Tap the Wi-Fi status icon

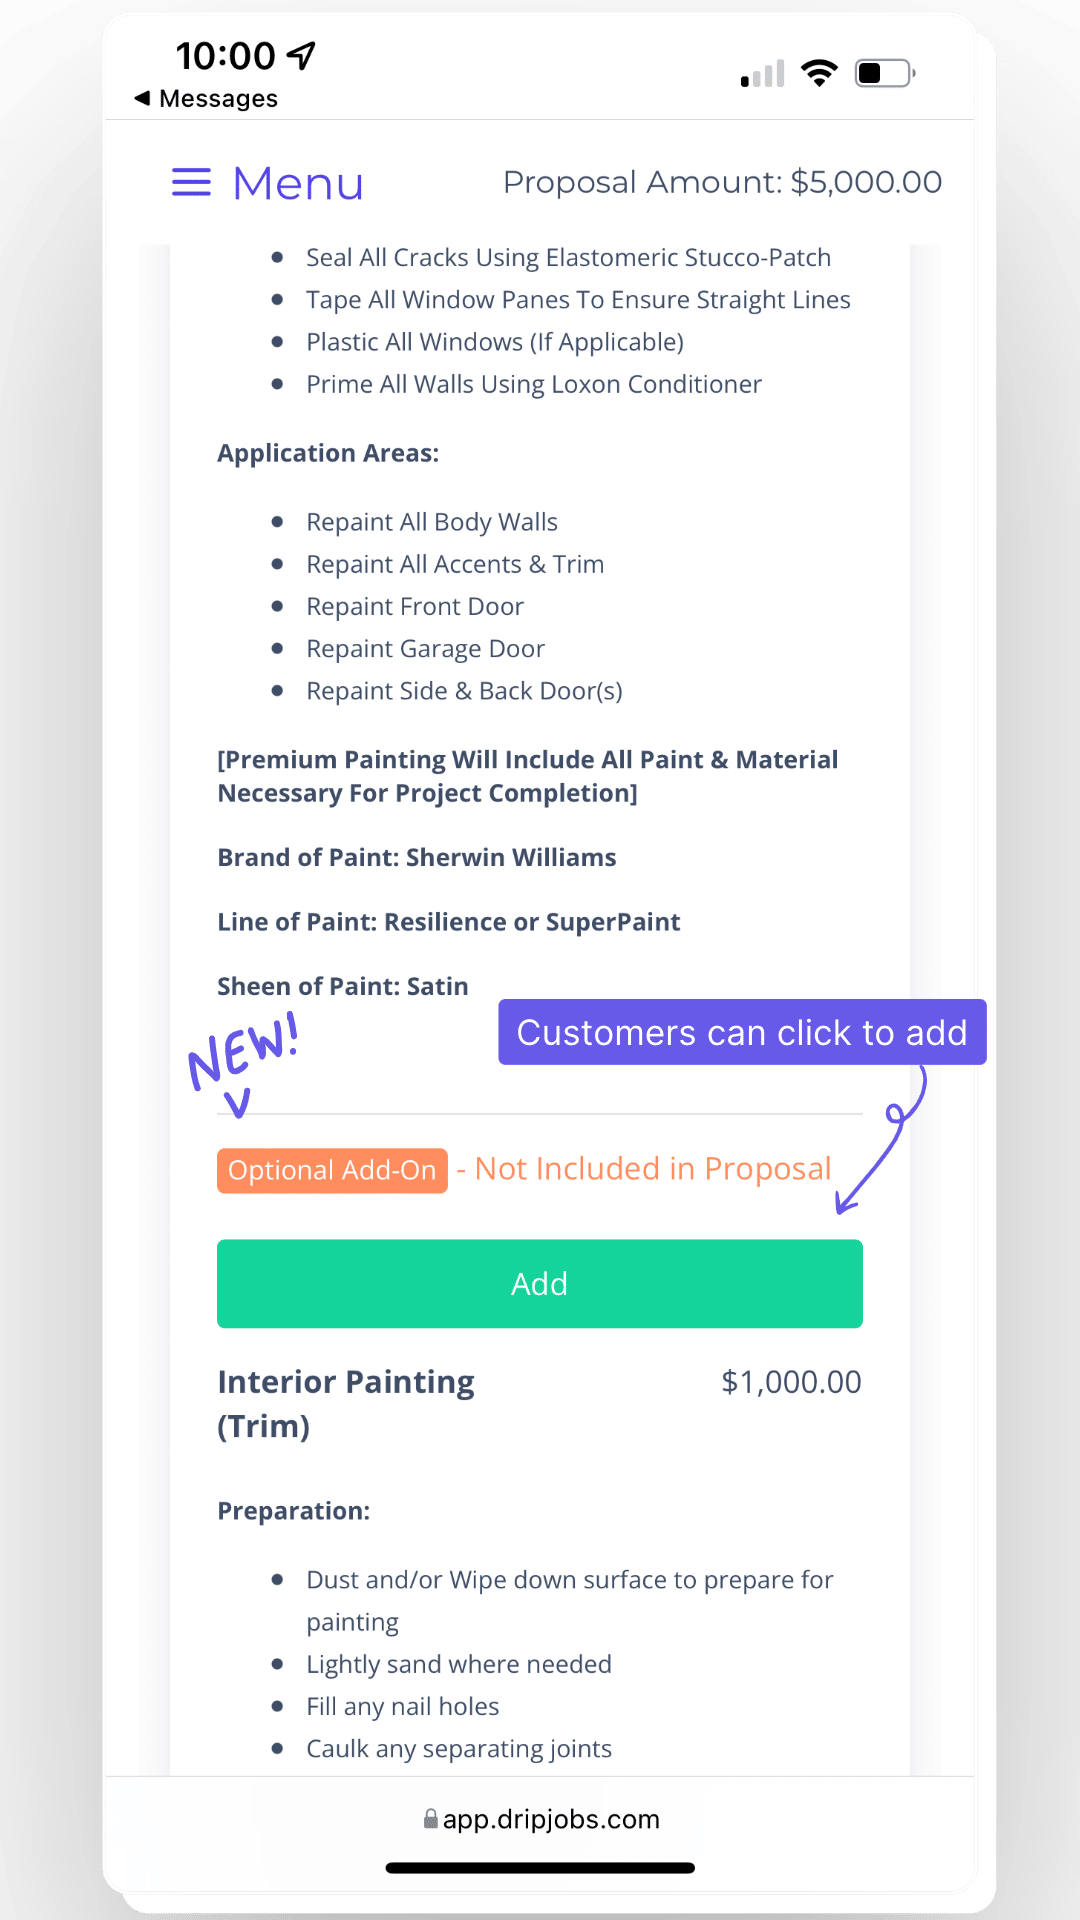click(819, 74)
